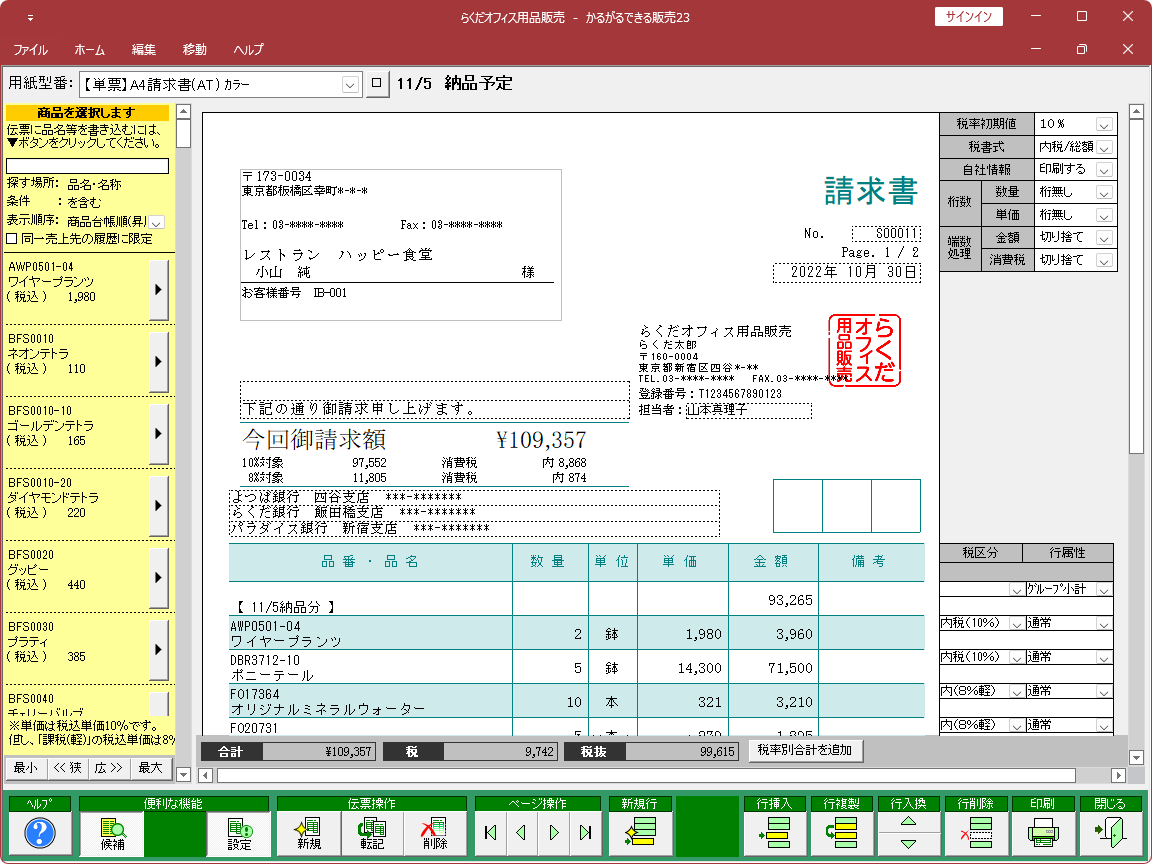
Task: Add a new row with 新規行 icon
Action: coord(640,833)
